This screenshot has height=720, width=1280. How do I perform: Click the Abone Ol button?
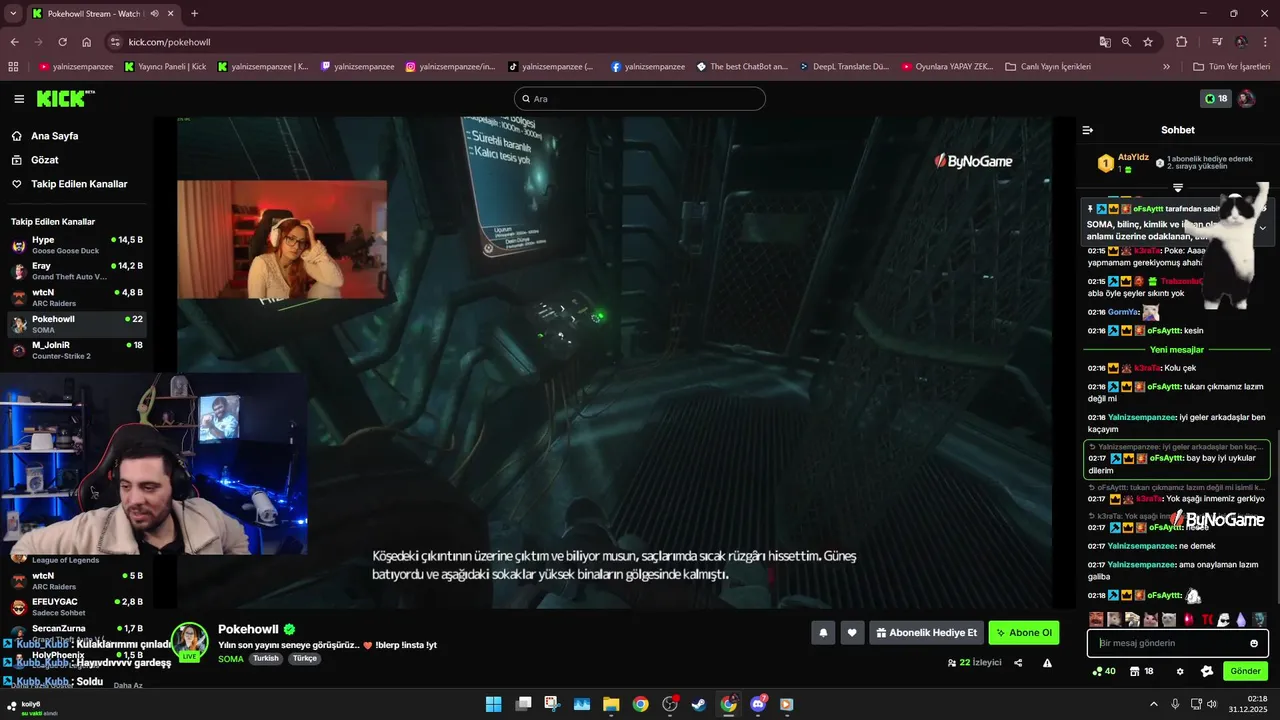[x=1024, y=633]
